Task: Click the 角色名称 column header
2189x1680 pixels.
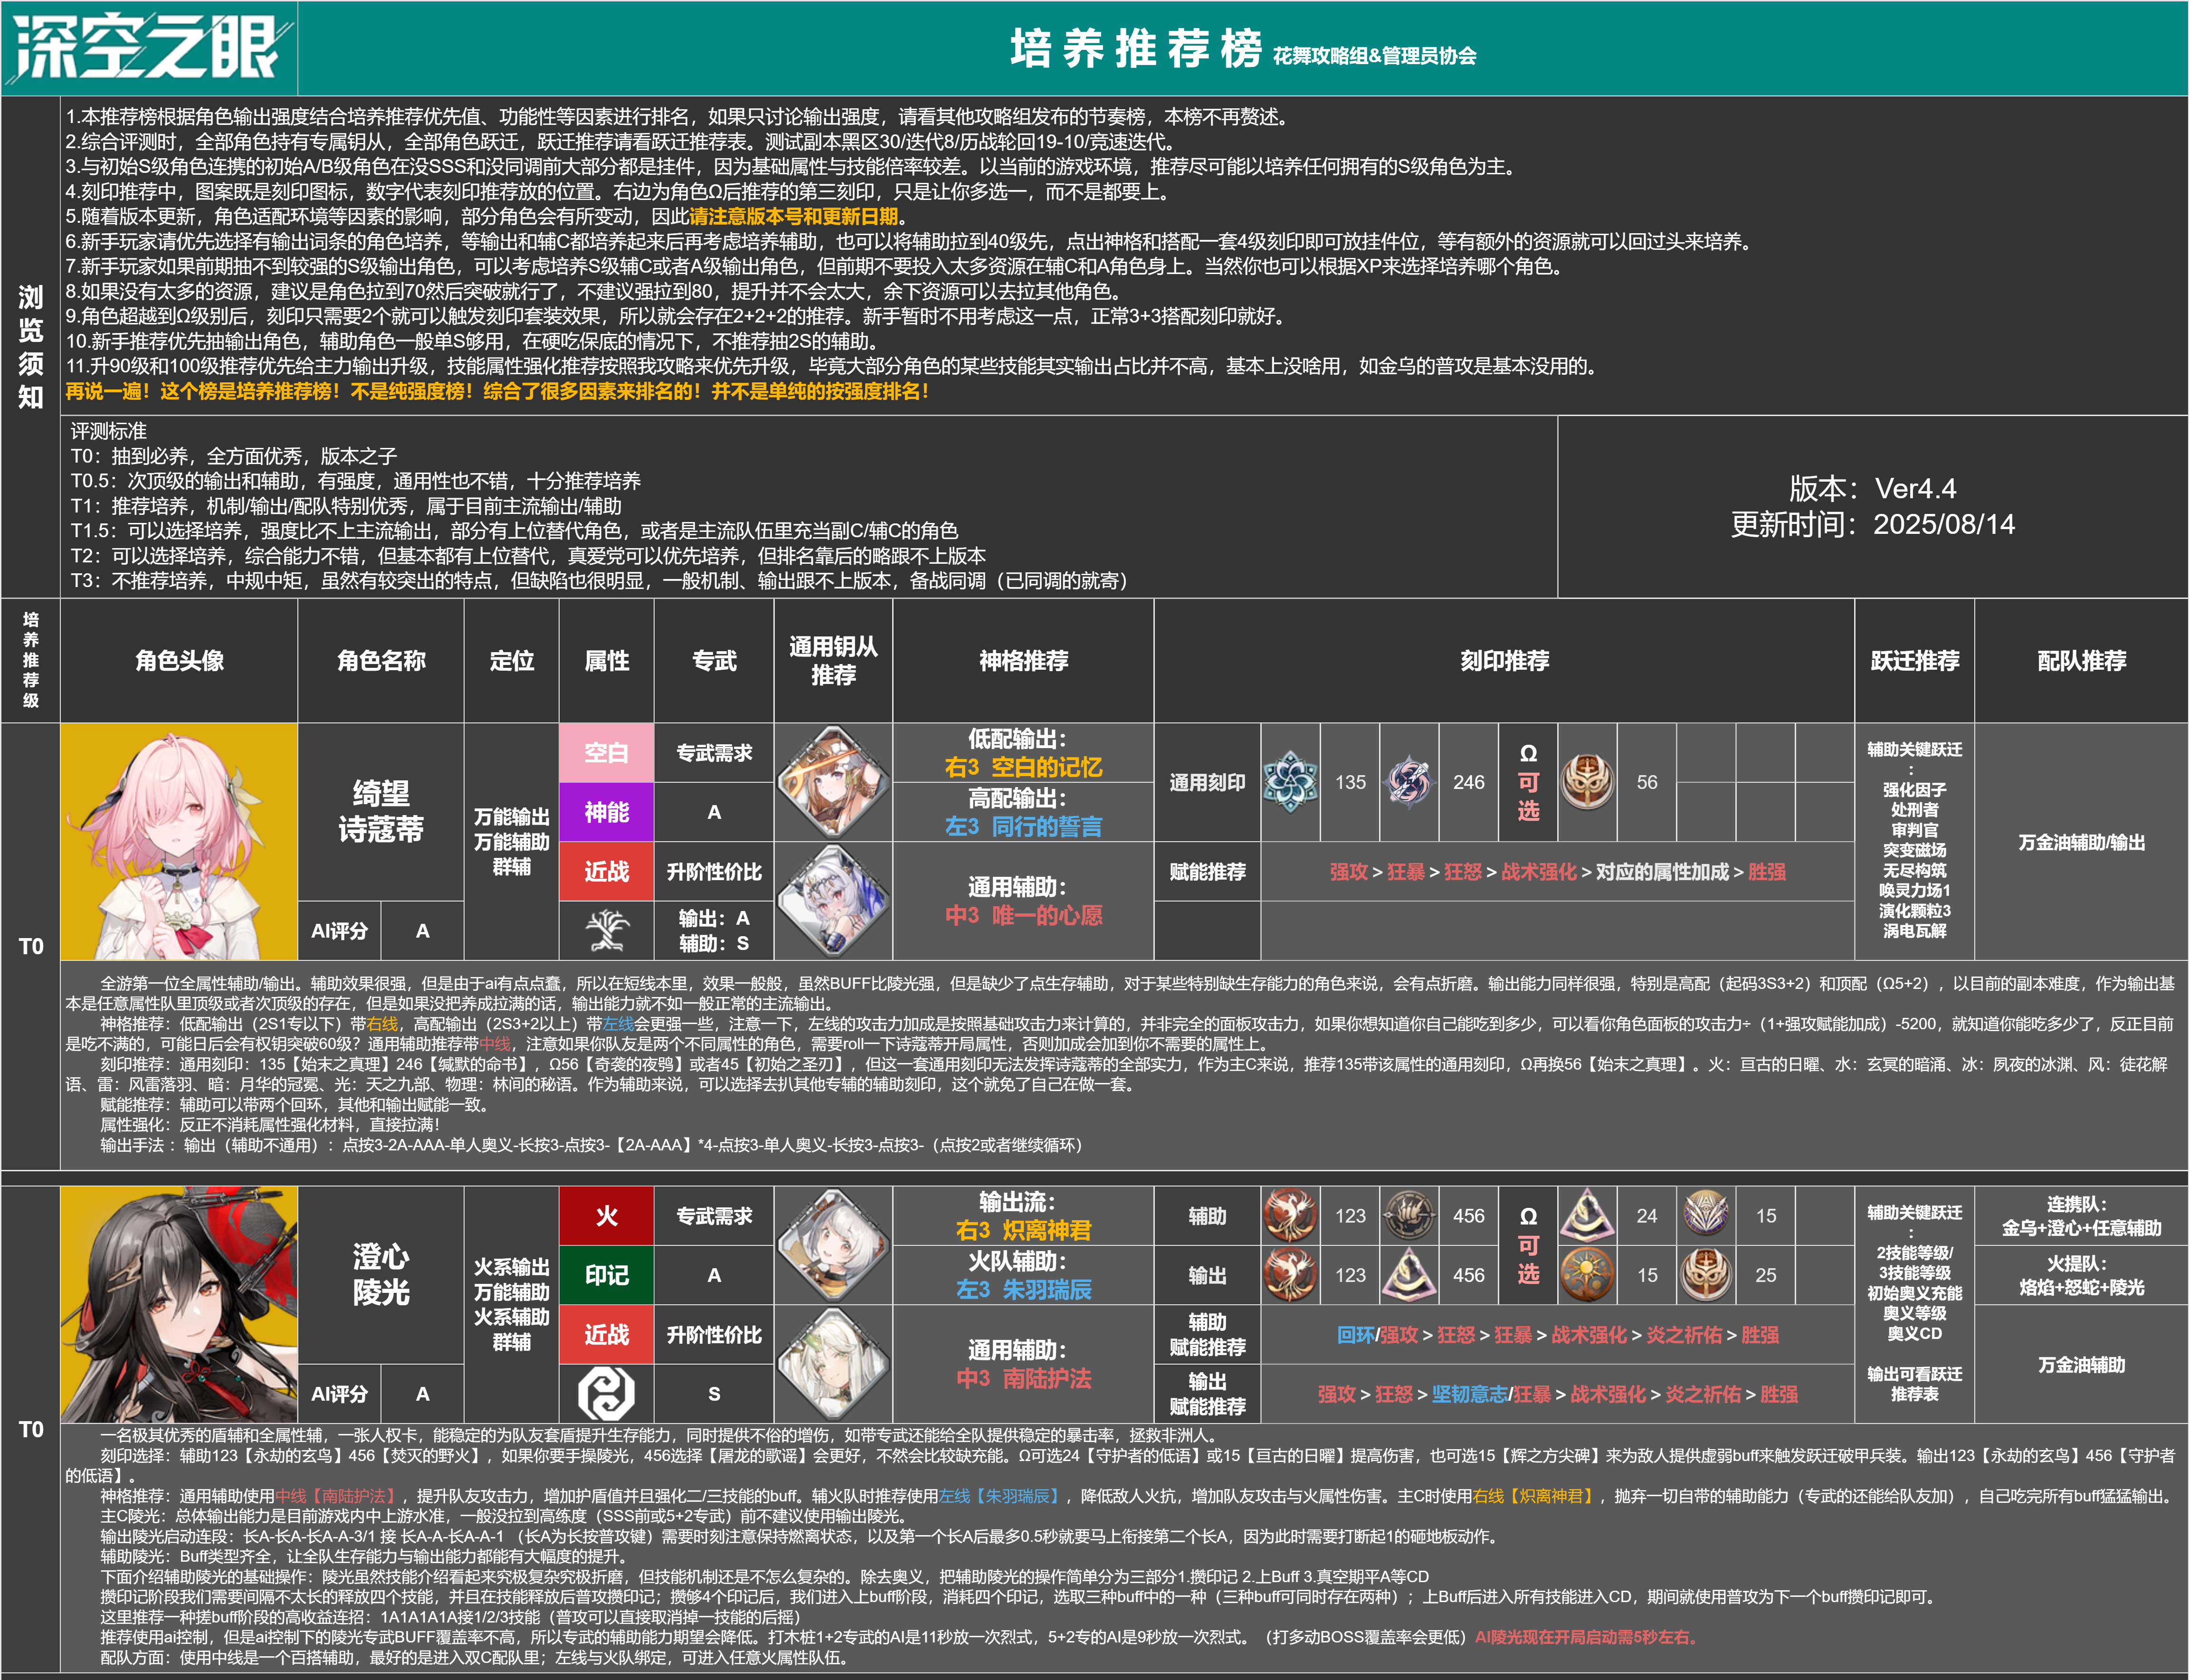Action: pos(381,660)
